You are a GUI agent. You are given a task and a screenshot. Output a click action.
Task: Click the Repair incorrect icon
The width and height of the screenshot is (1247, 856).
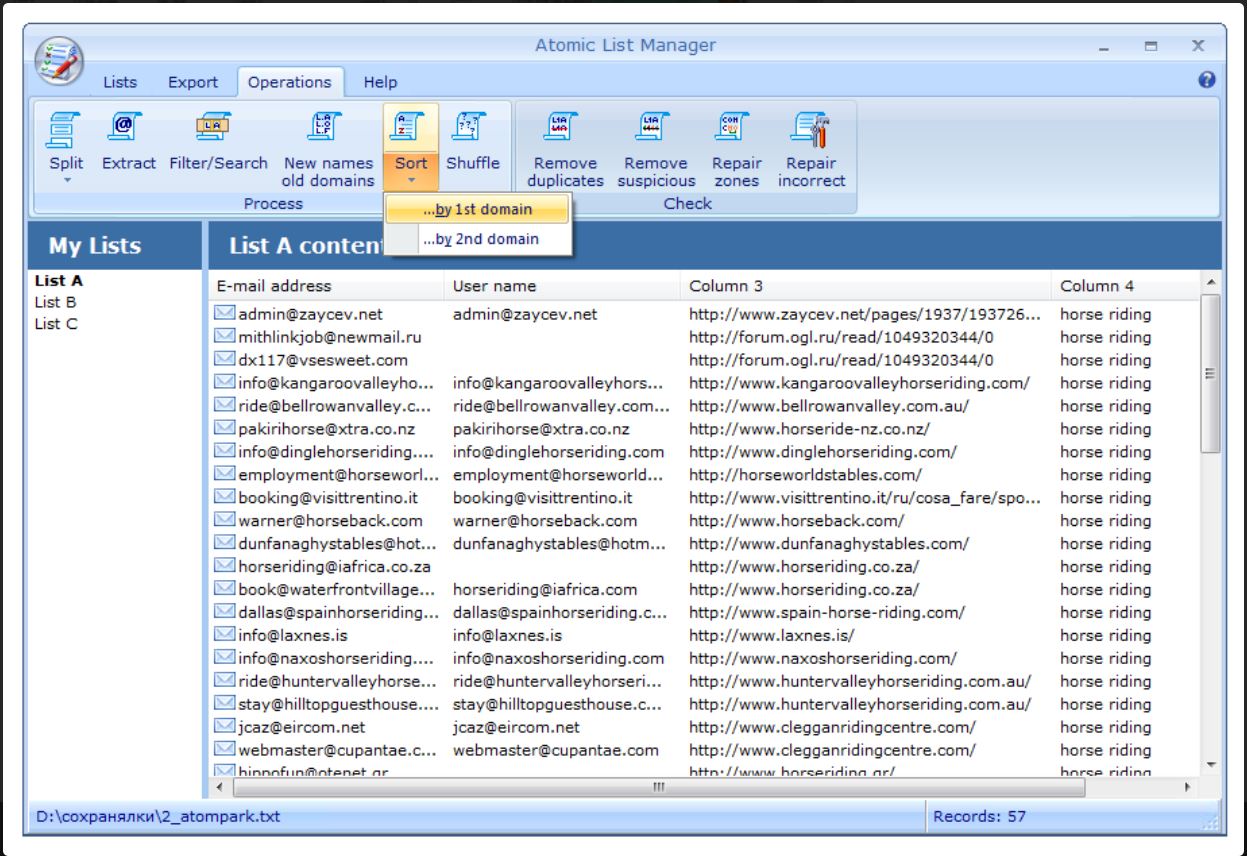[x=810, y=129]
